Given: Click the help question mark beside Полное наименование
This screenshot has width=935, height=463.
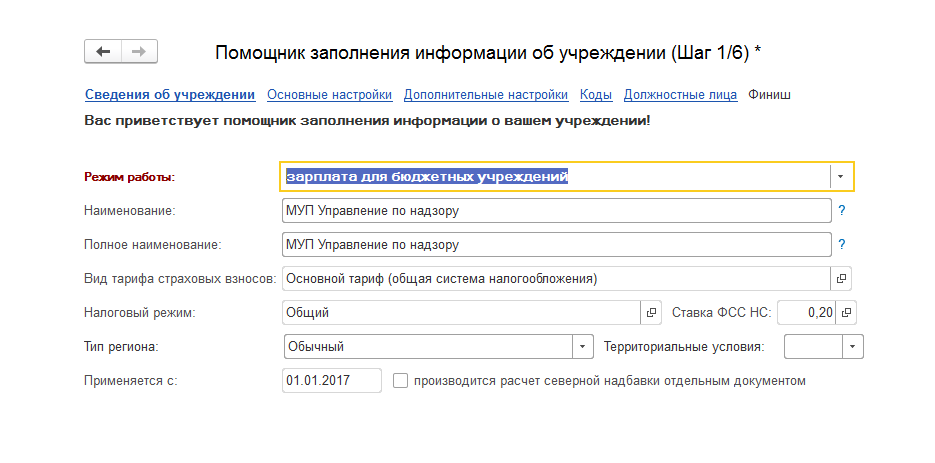Looking at the screenshot, I should click(x=842, y=245).
